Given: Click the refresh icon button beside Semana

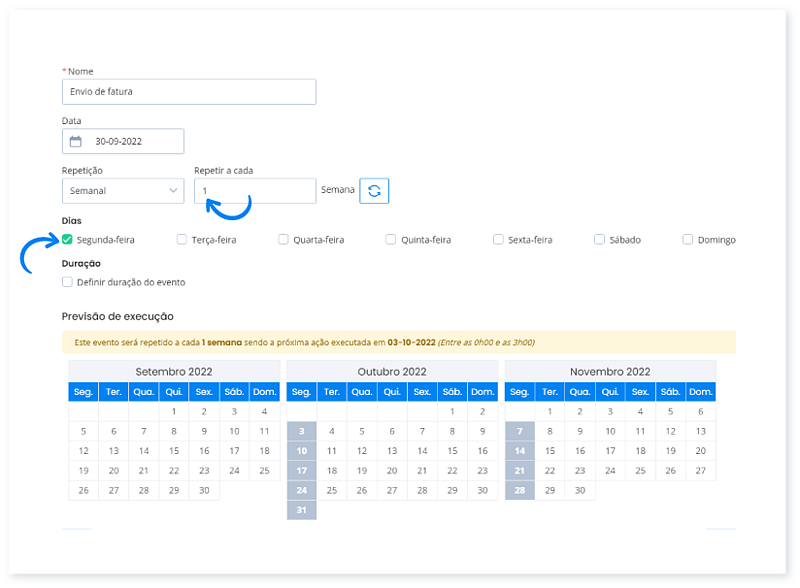Looking at the screenshot, I should [x=374, y=190].
